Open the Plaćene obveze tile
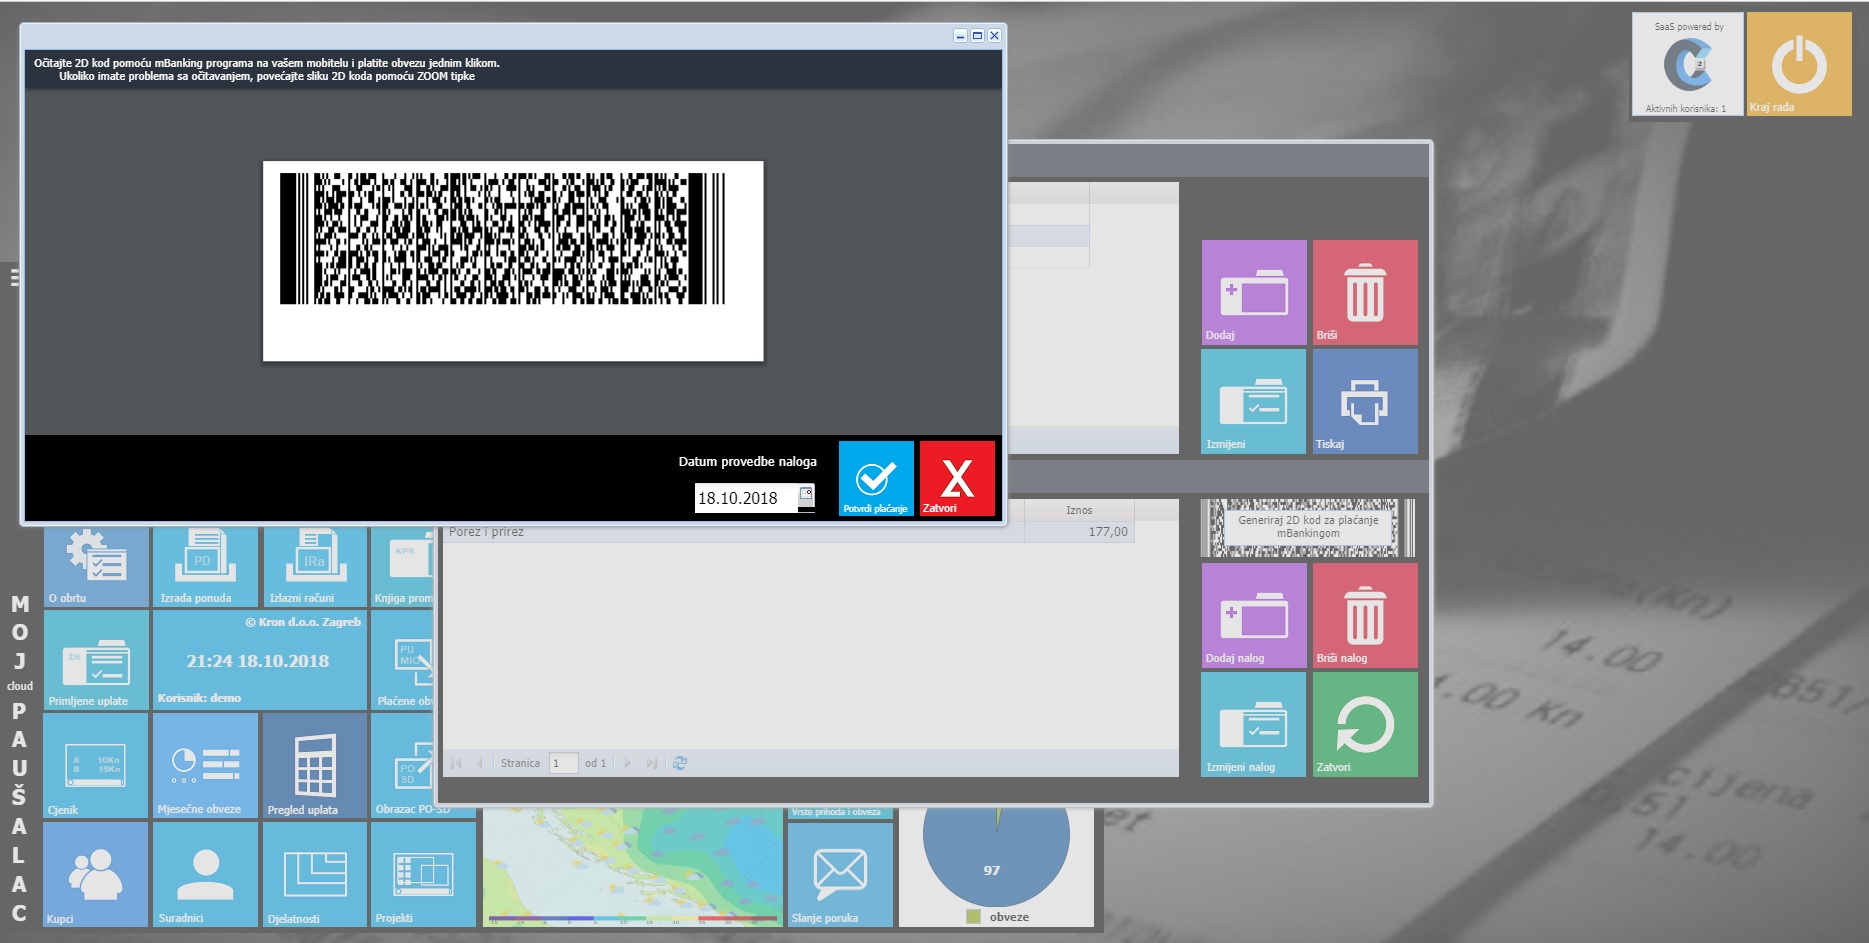This screenshot has height=943, width=1869. pos(403,660)
